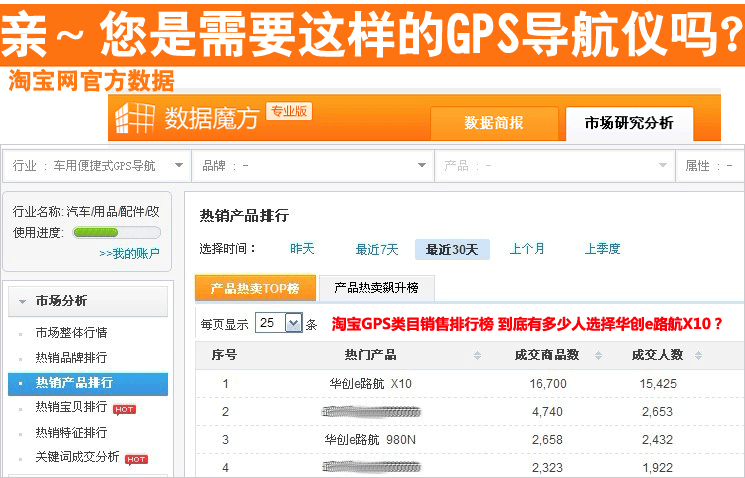Click the 2,432 成交人数 value
The image size is (745, 478).
tap(658, 440)
